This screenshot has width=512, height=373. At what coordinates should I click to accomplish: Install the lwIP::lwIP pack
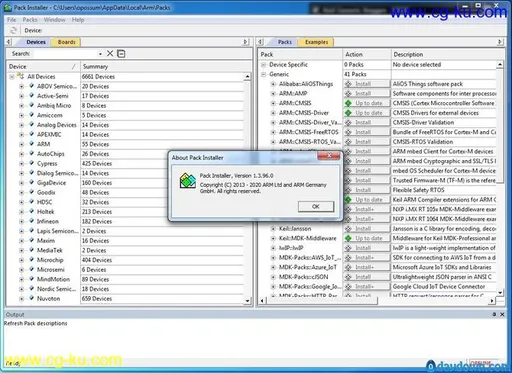click(367, 248)
